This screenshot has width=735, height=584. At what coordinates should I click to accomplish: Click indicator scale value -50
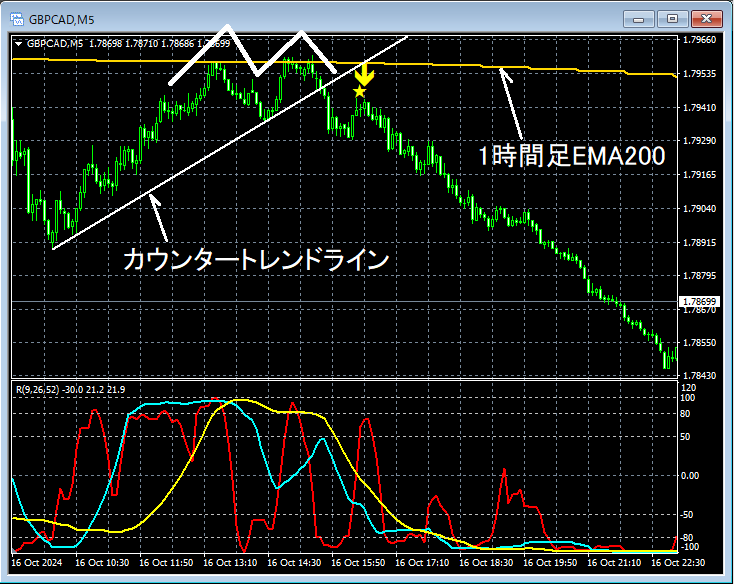[687, 515]
